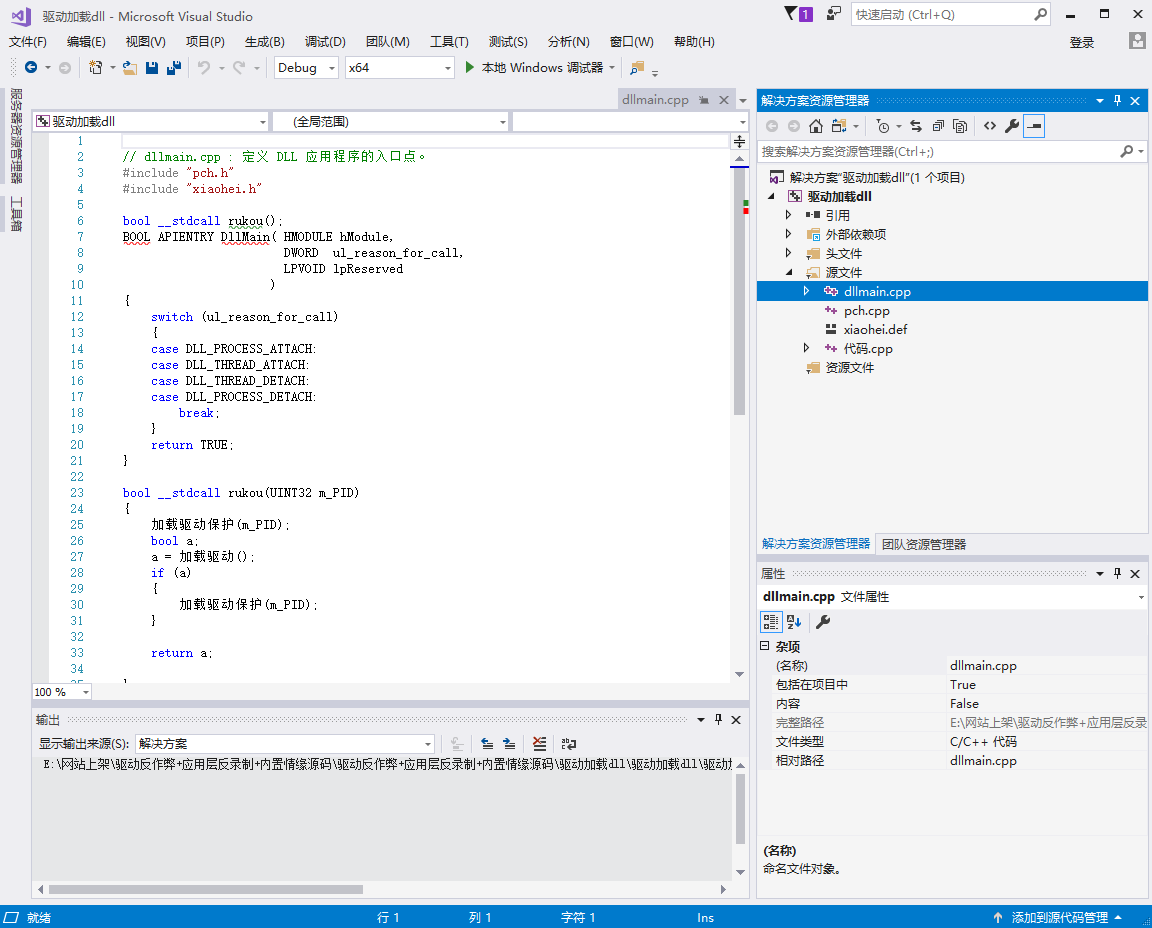
Task: Click the wrench icon in Solution Explorer
Action: (x=1011, y=126)
